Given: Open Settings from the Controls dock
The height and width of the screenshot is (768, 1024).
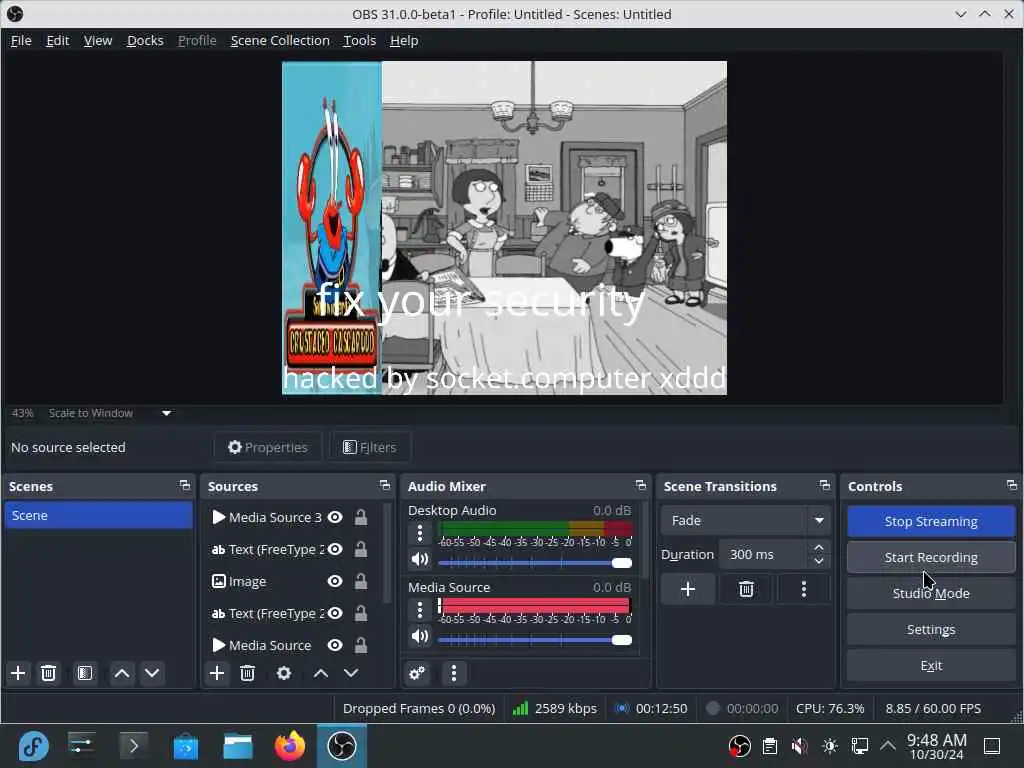Looking at the screenshot, I should pyautogui.click(x=931, y=629).
